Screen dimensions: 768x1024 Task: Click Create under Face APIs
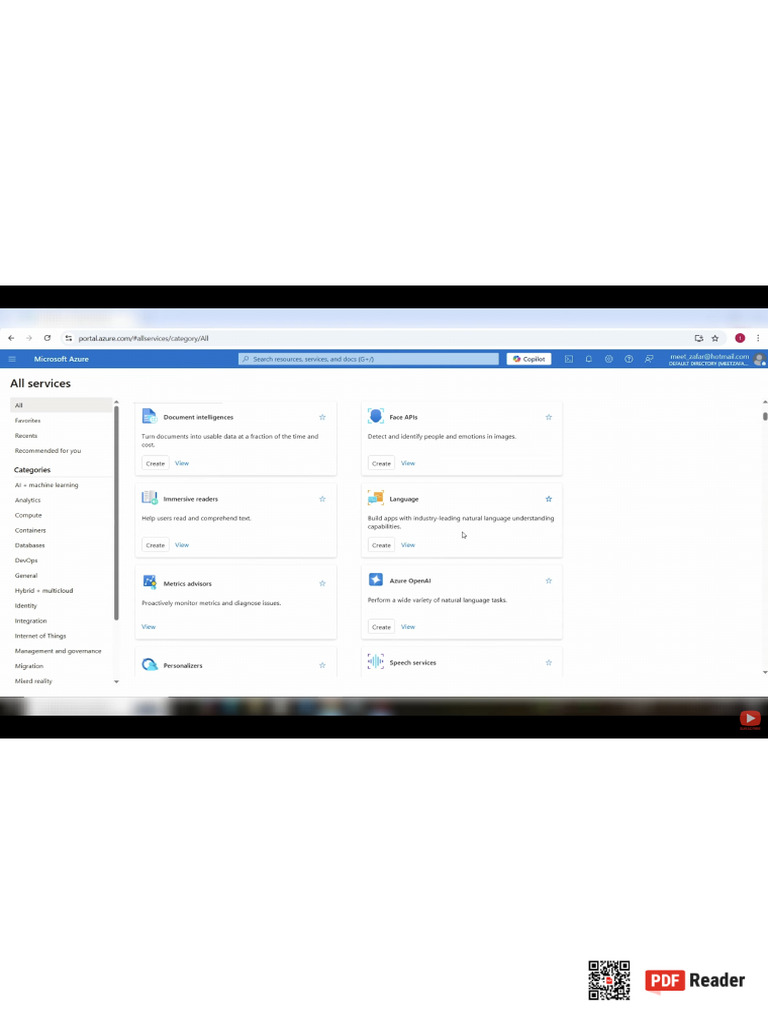[x=381, y=463]
